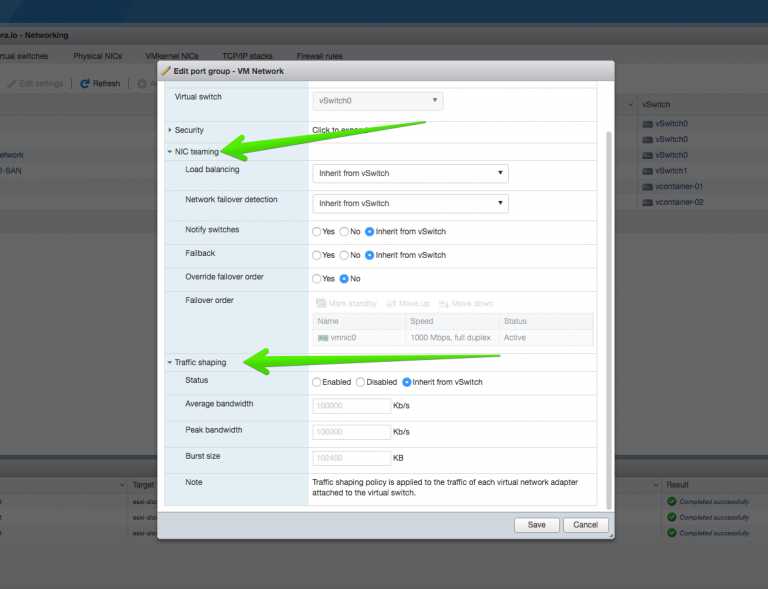Enable Traffic shaping status
The width and height of the screenshot is (768, 589).
(x=317, y=382)
